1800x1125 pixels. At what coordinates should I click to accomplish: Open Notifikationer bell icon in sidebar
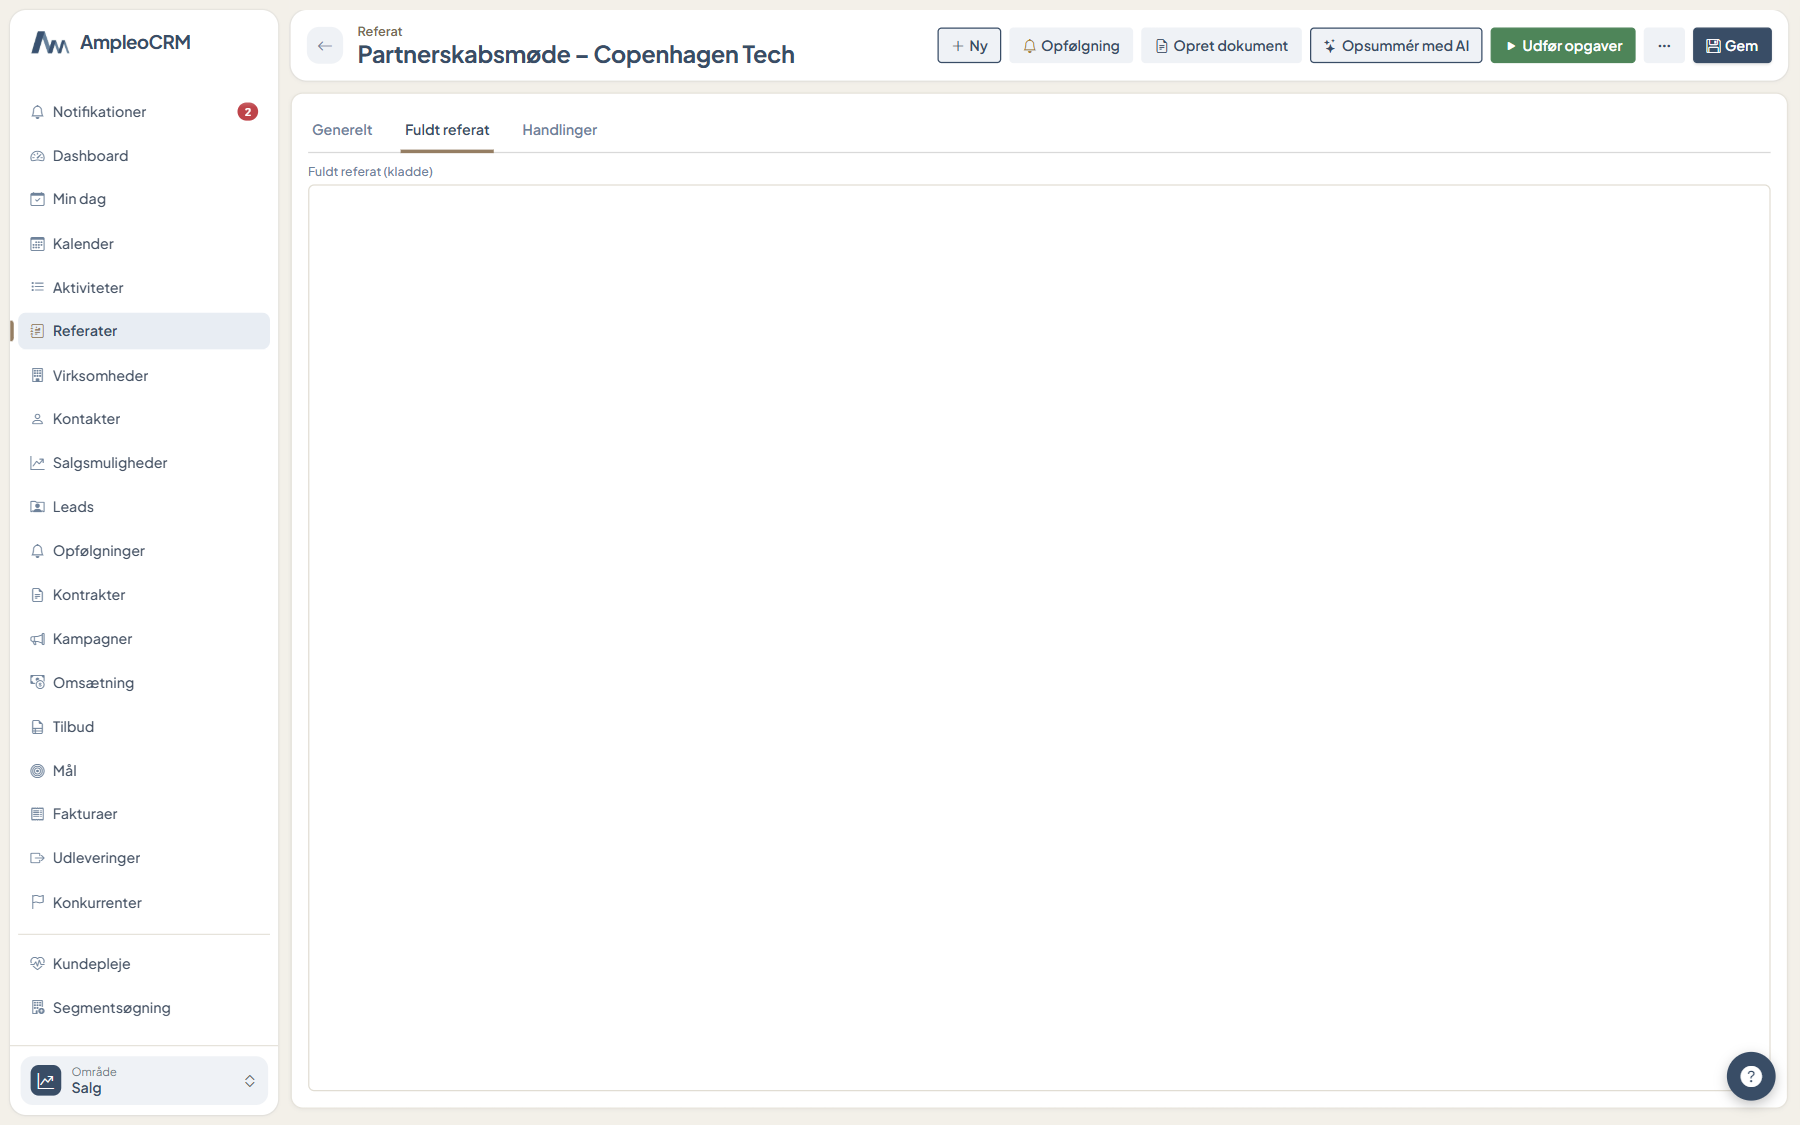pos(37,112)
